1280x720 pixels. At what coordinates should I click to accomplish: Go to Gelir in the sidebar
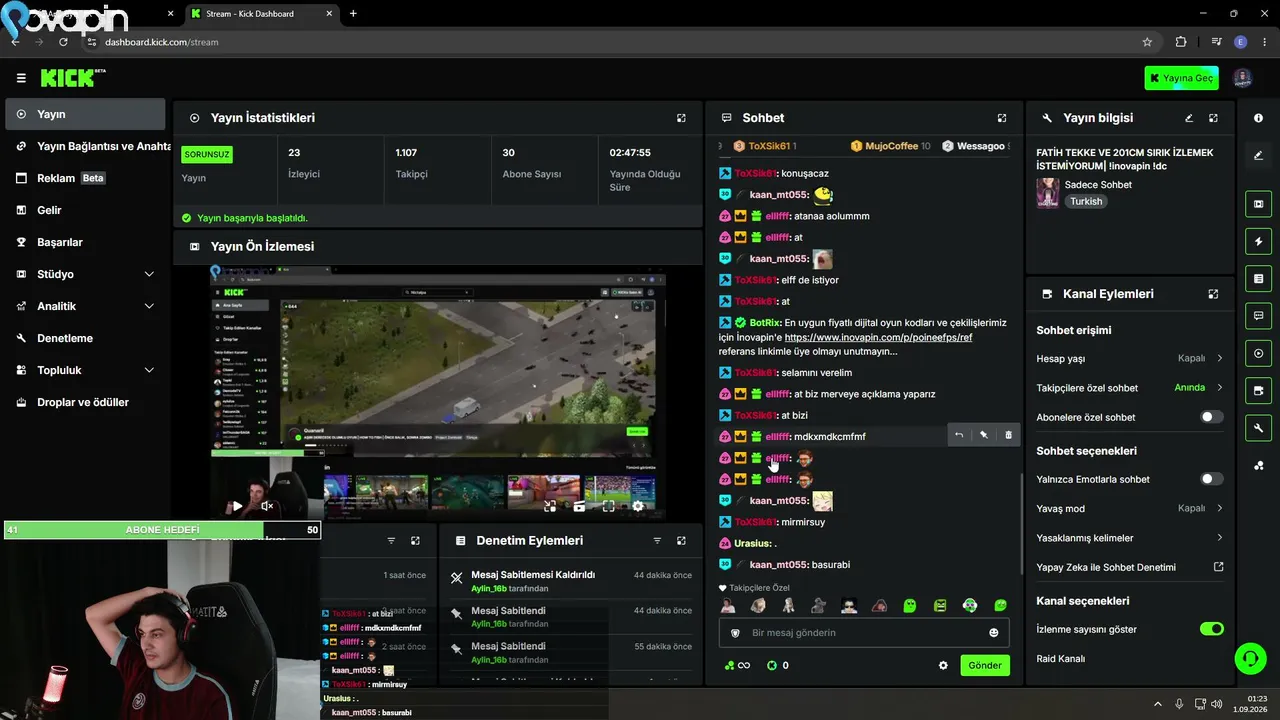[85, 210]
